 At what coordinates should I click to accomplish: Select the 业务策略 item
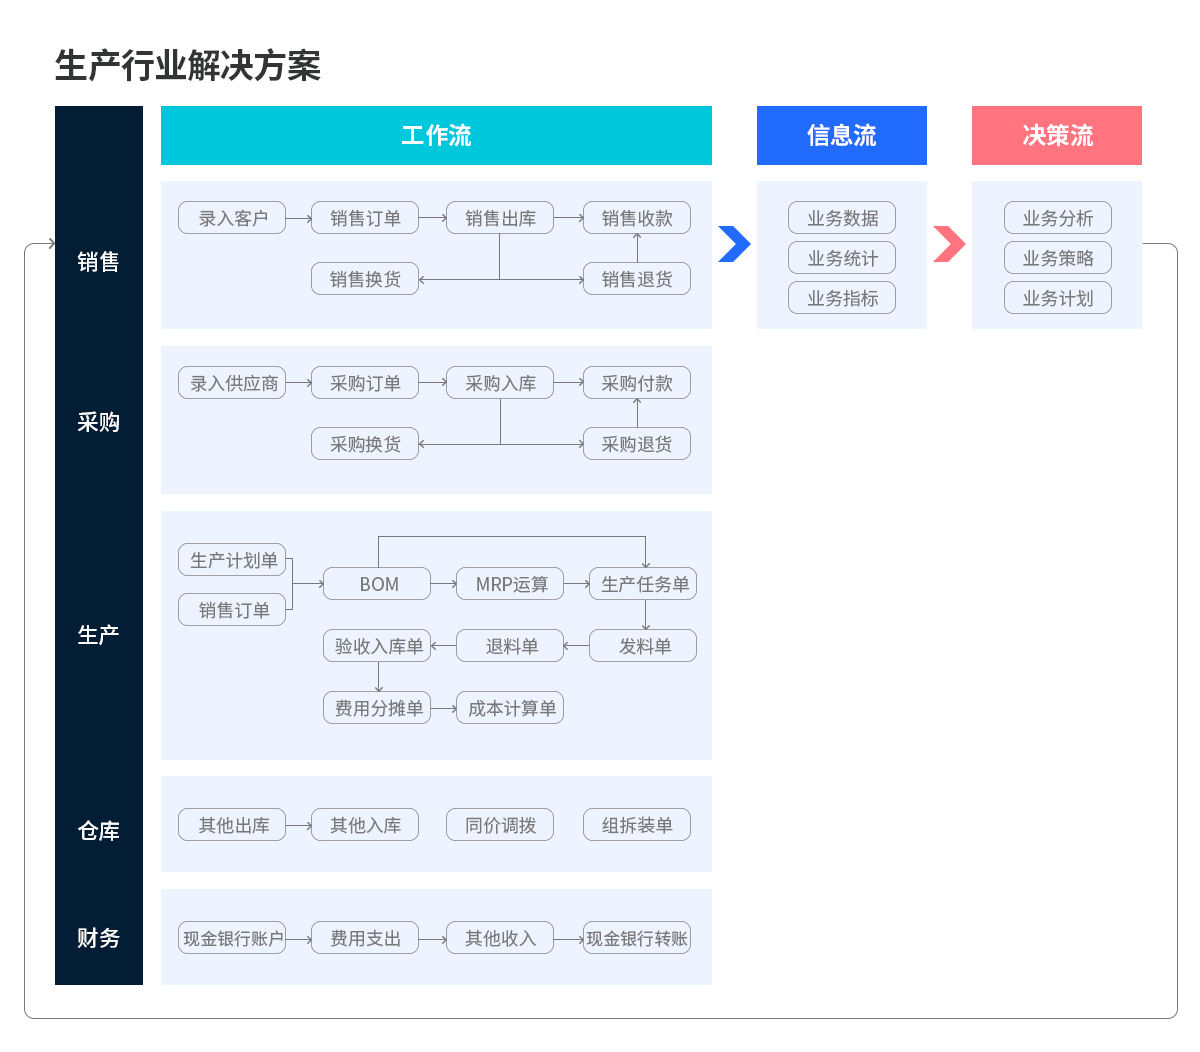click(1057, 258)
